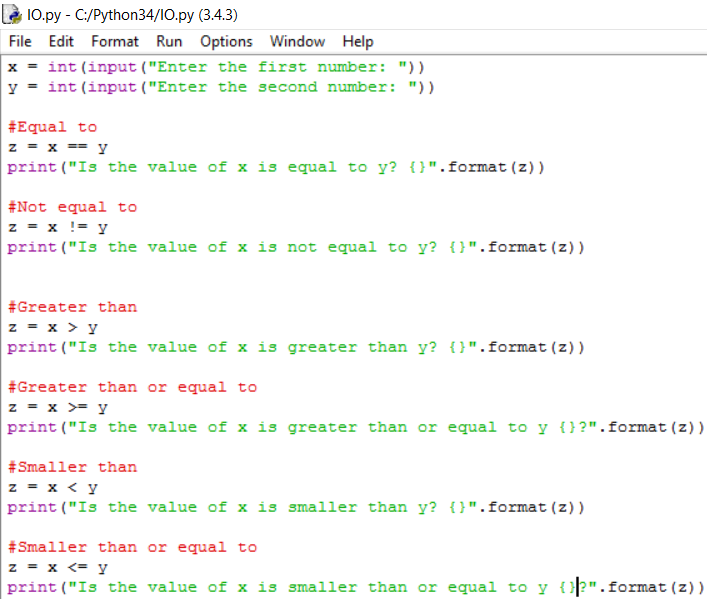The width and height of the screenshot is (707, 599).
Task: Open the File menu
Action: [20, 41]
